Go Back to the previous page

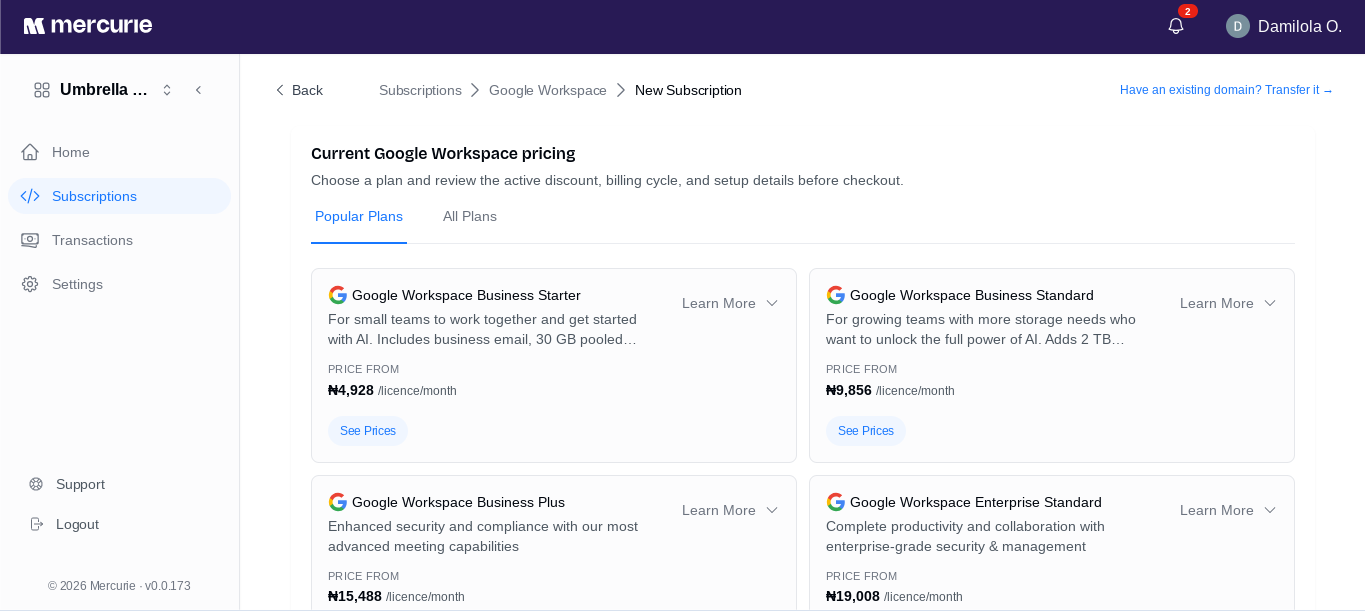(x=299, y=90)
